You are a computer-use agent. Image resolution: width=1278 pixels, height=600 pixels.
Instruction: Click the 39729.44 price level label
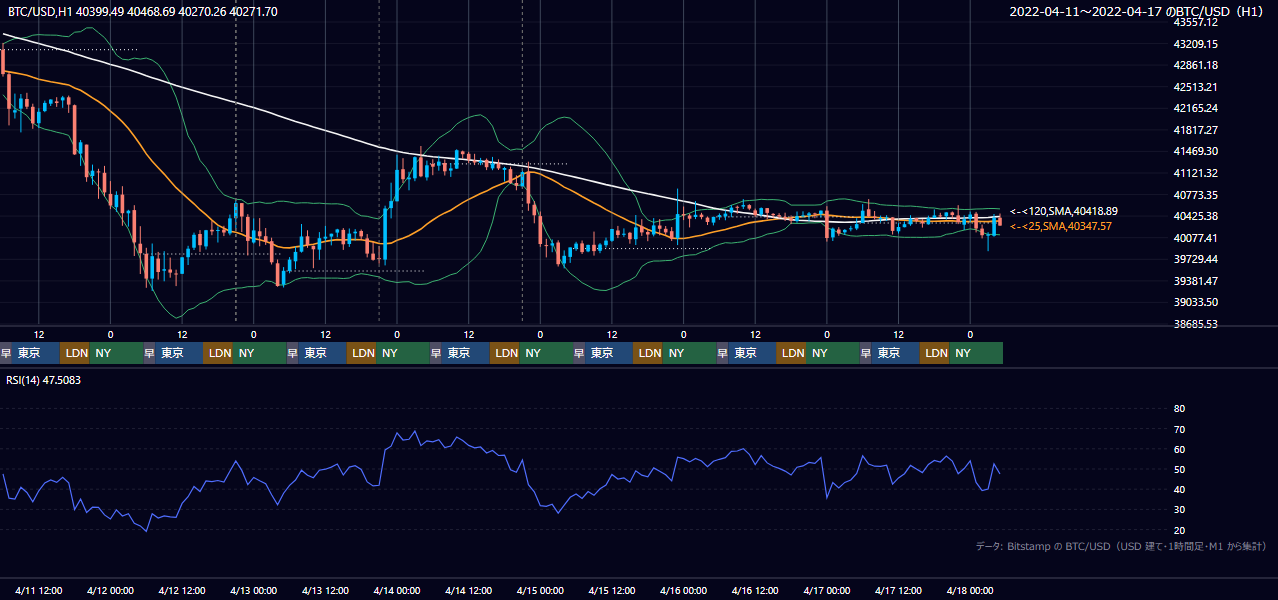tap(1195, 259)
